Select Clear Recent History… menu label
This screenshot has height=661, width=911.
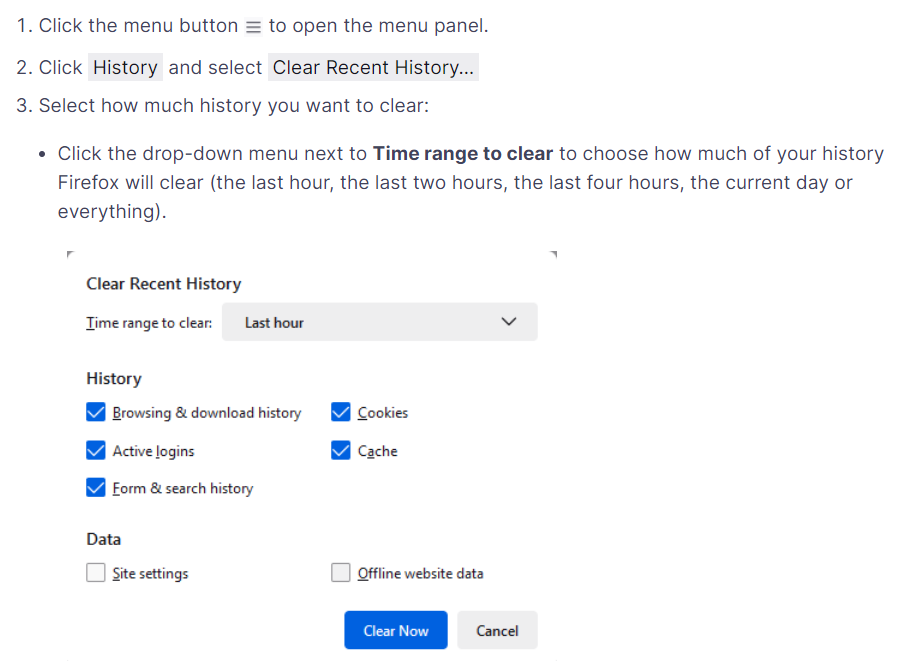point(373,68)
